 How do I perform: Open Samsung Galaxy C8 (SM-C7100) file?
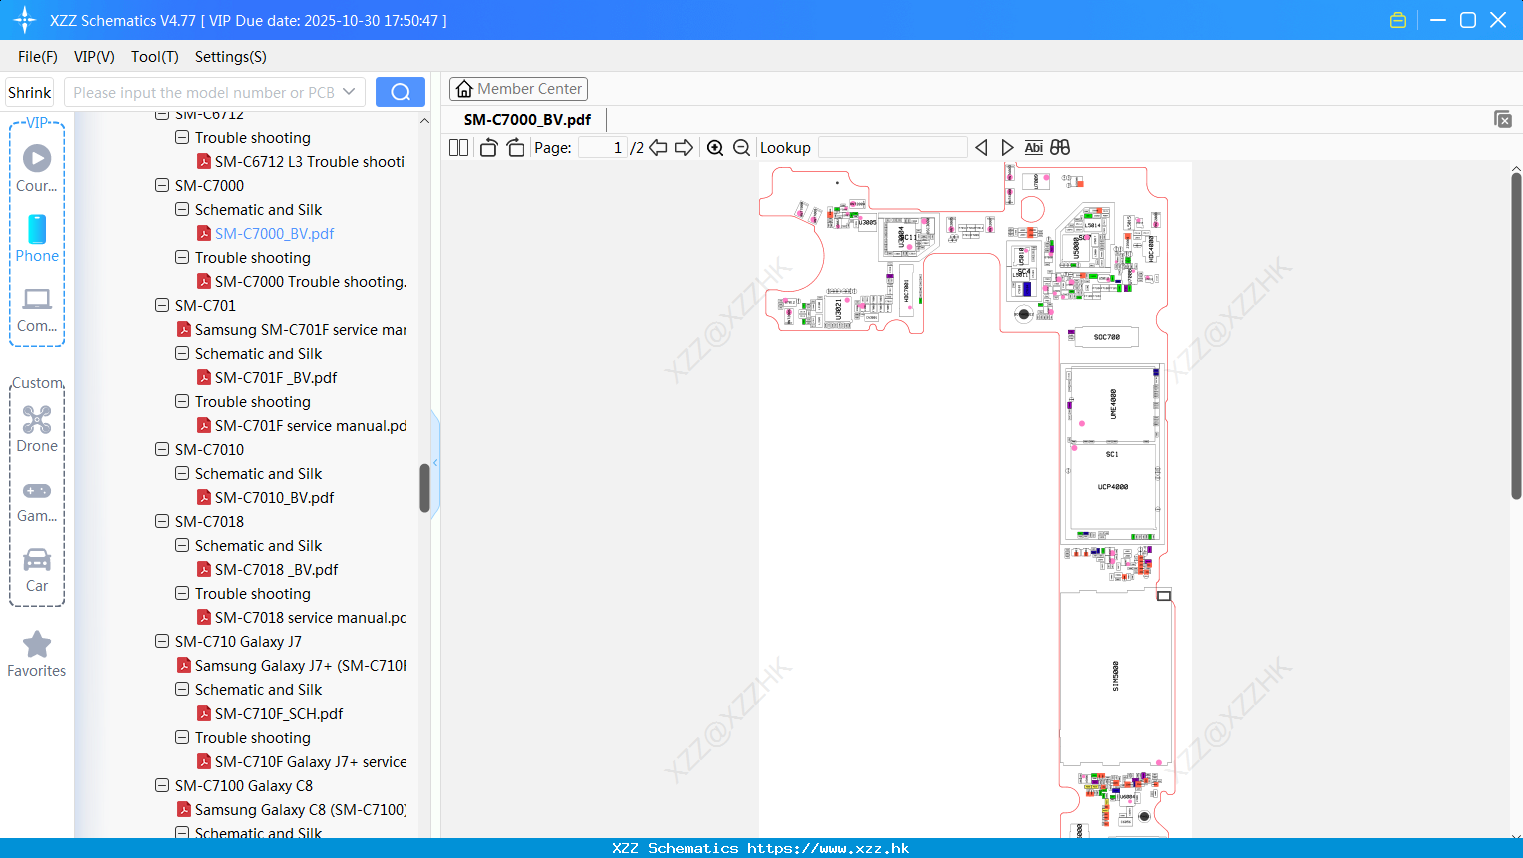pos(300,809)
